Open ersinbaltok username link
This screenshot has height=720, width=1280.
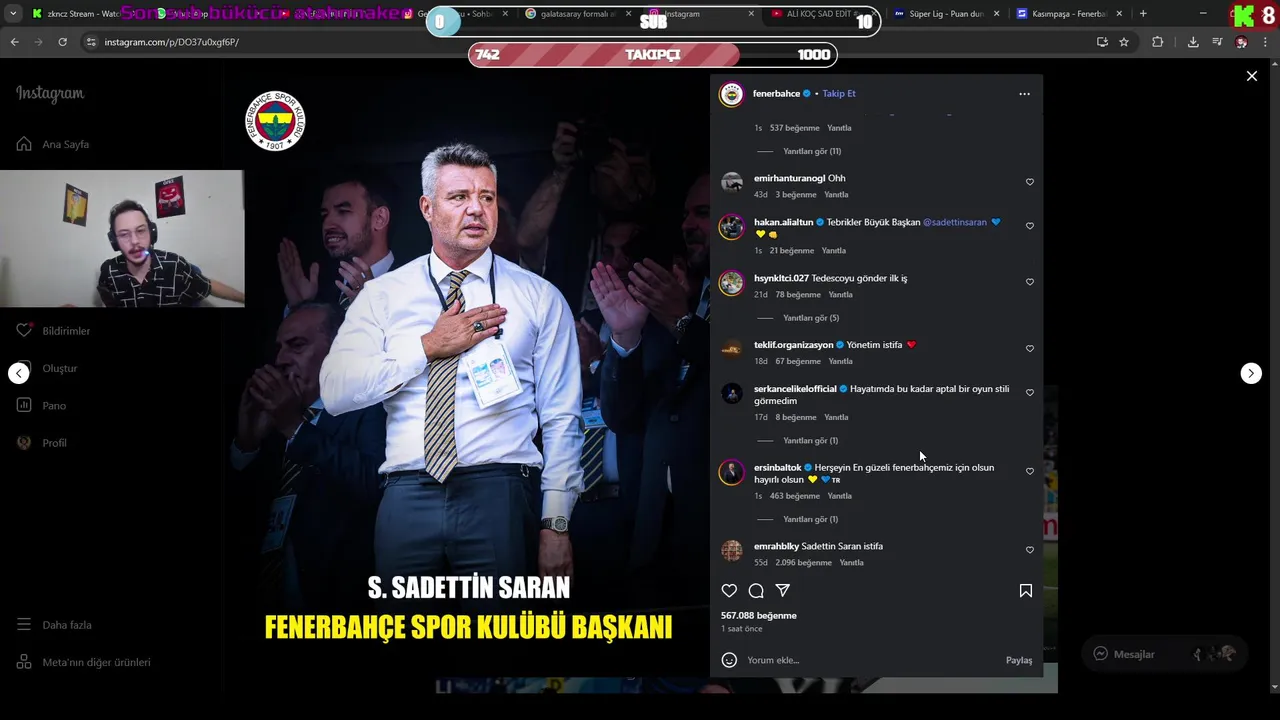(x=777, y=468)
